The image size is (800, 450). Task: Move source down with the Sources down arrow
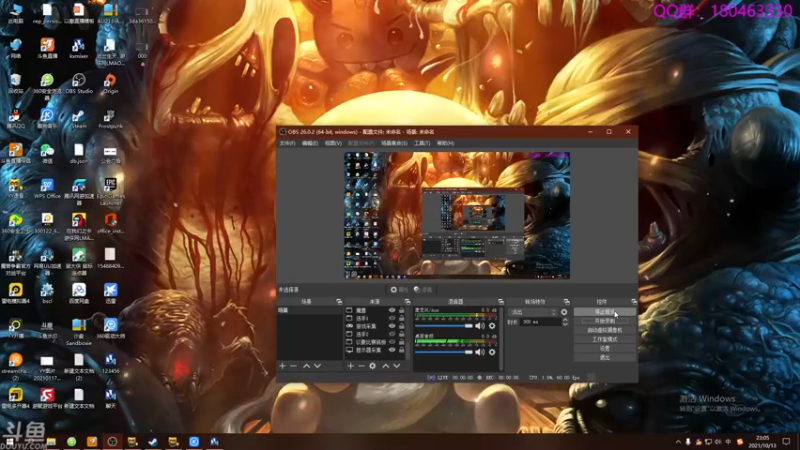(x=396, y=366)
